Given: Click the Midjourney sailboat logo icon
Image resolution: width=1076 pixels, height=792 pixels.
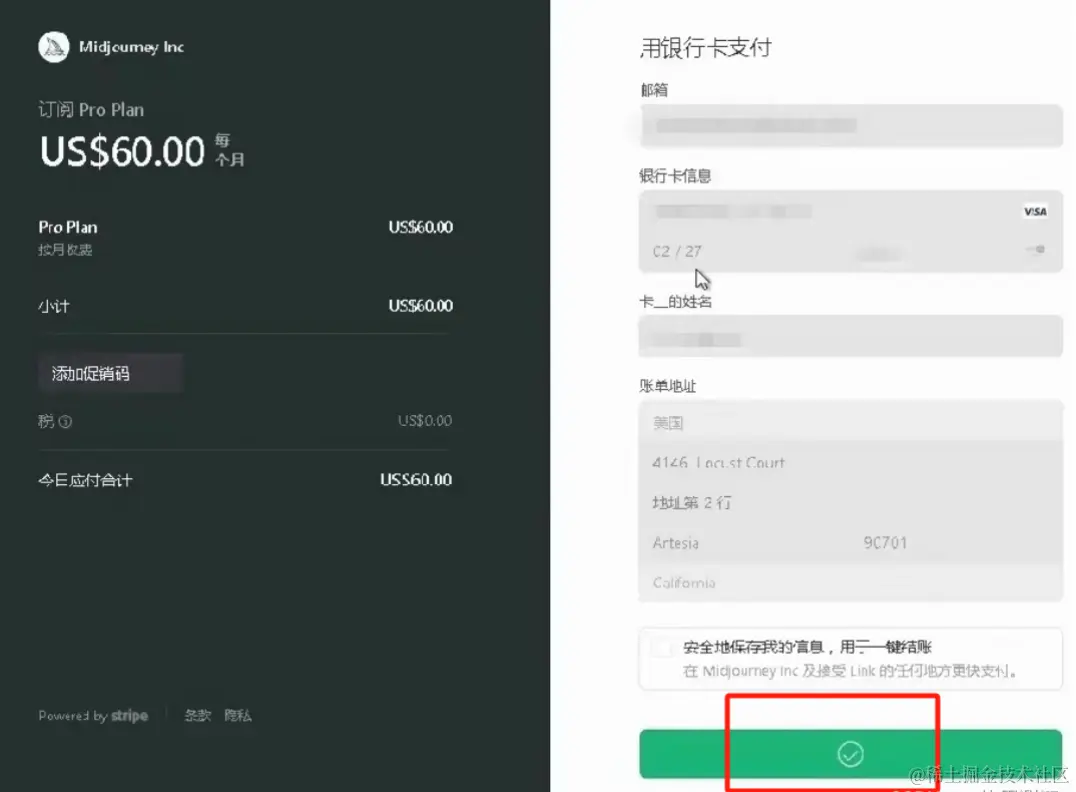Looking at the screenshot, I should [53, 47].
